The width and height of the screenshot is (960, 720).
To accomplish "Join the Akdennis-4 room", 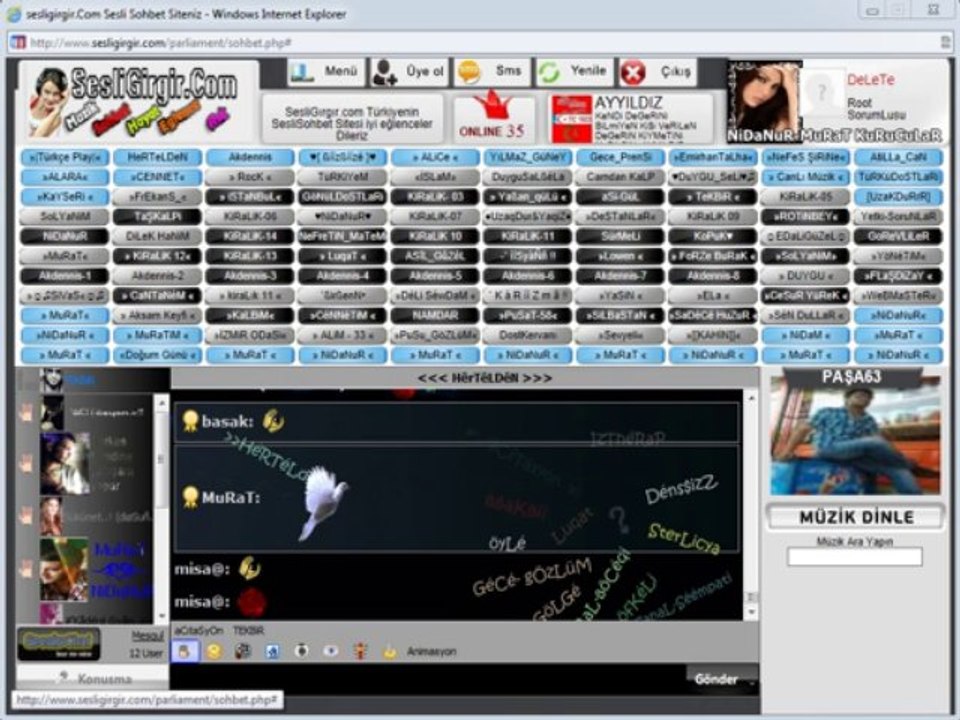I will point(342,276).
